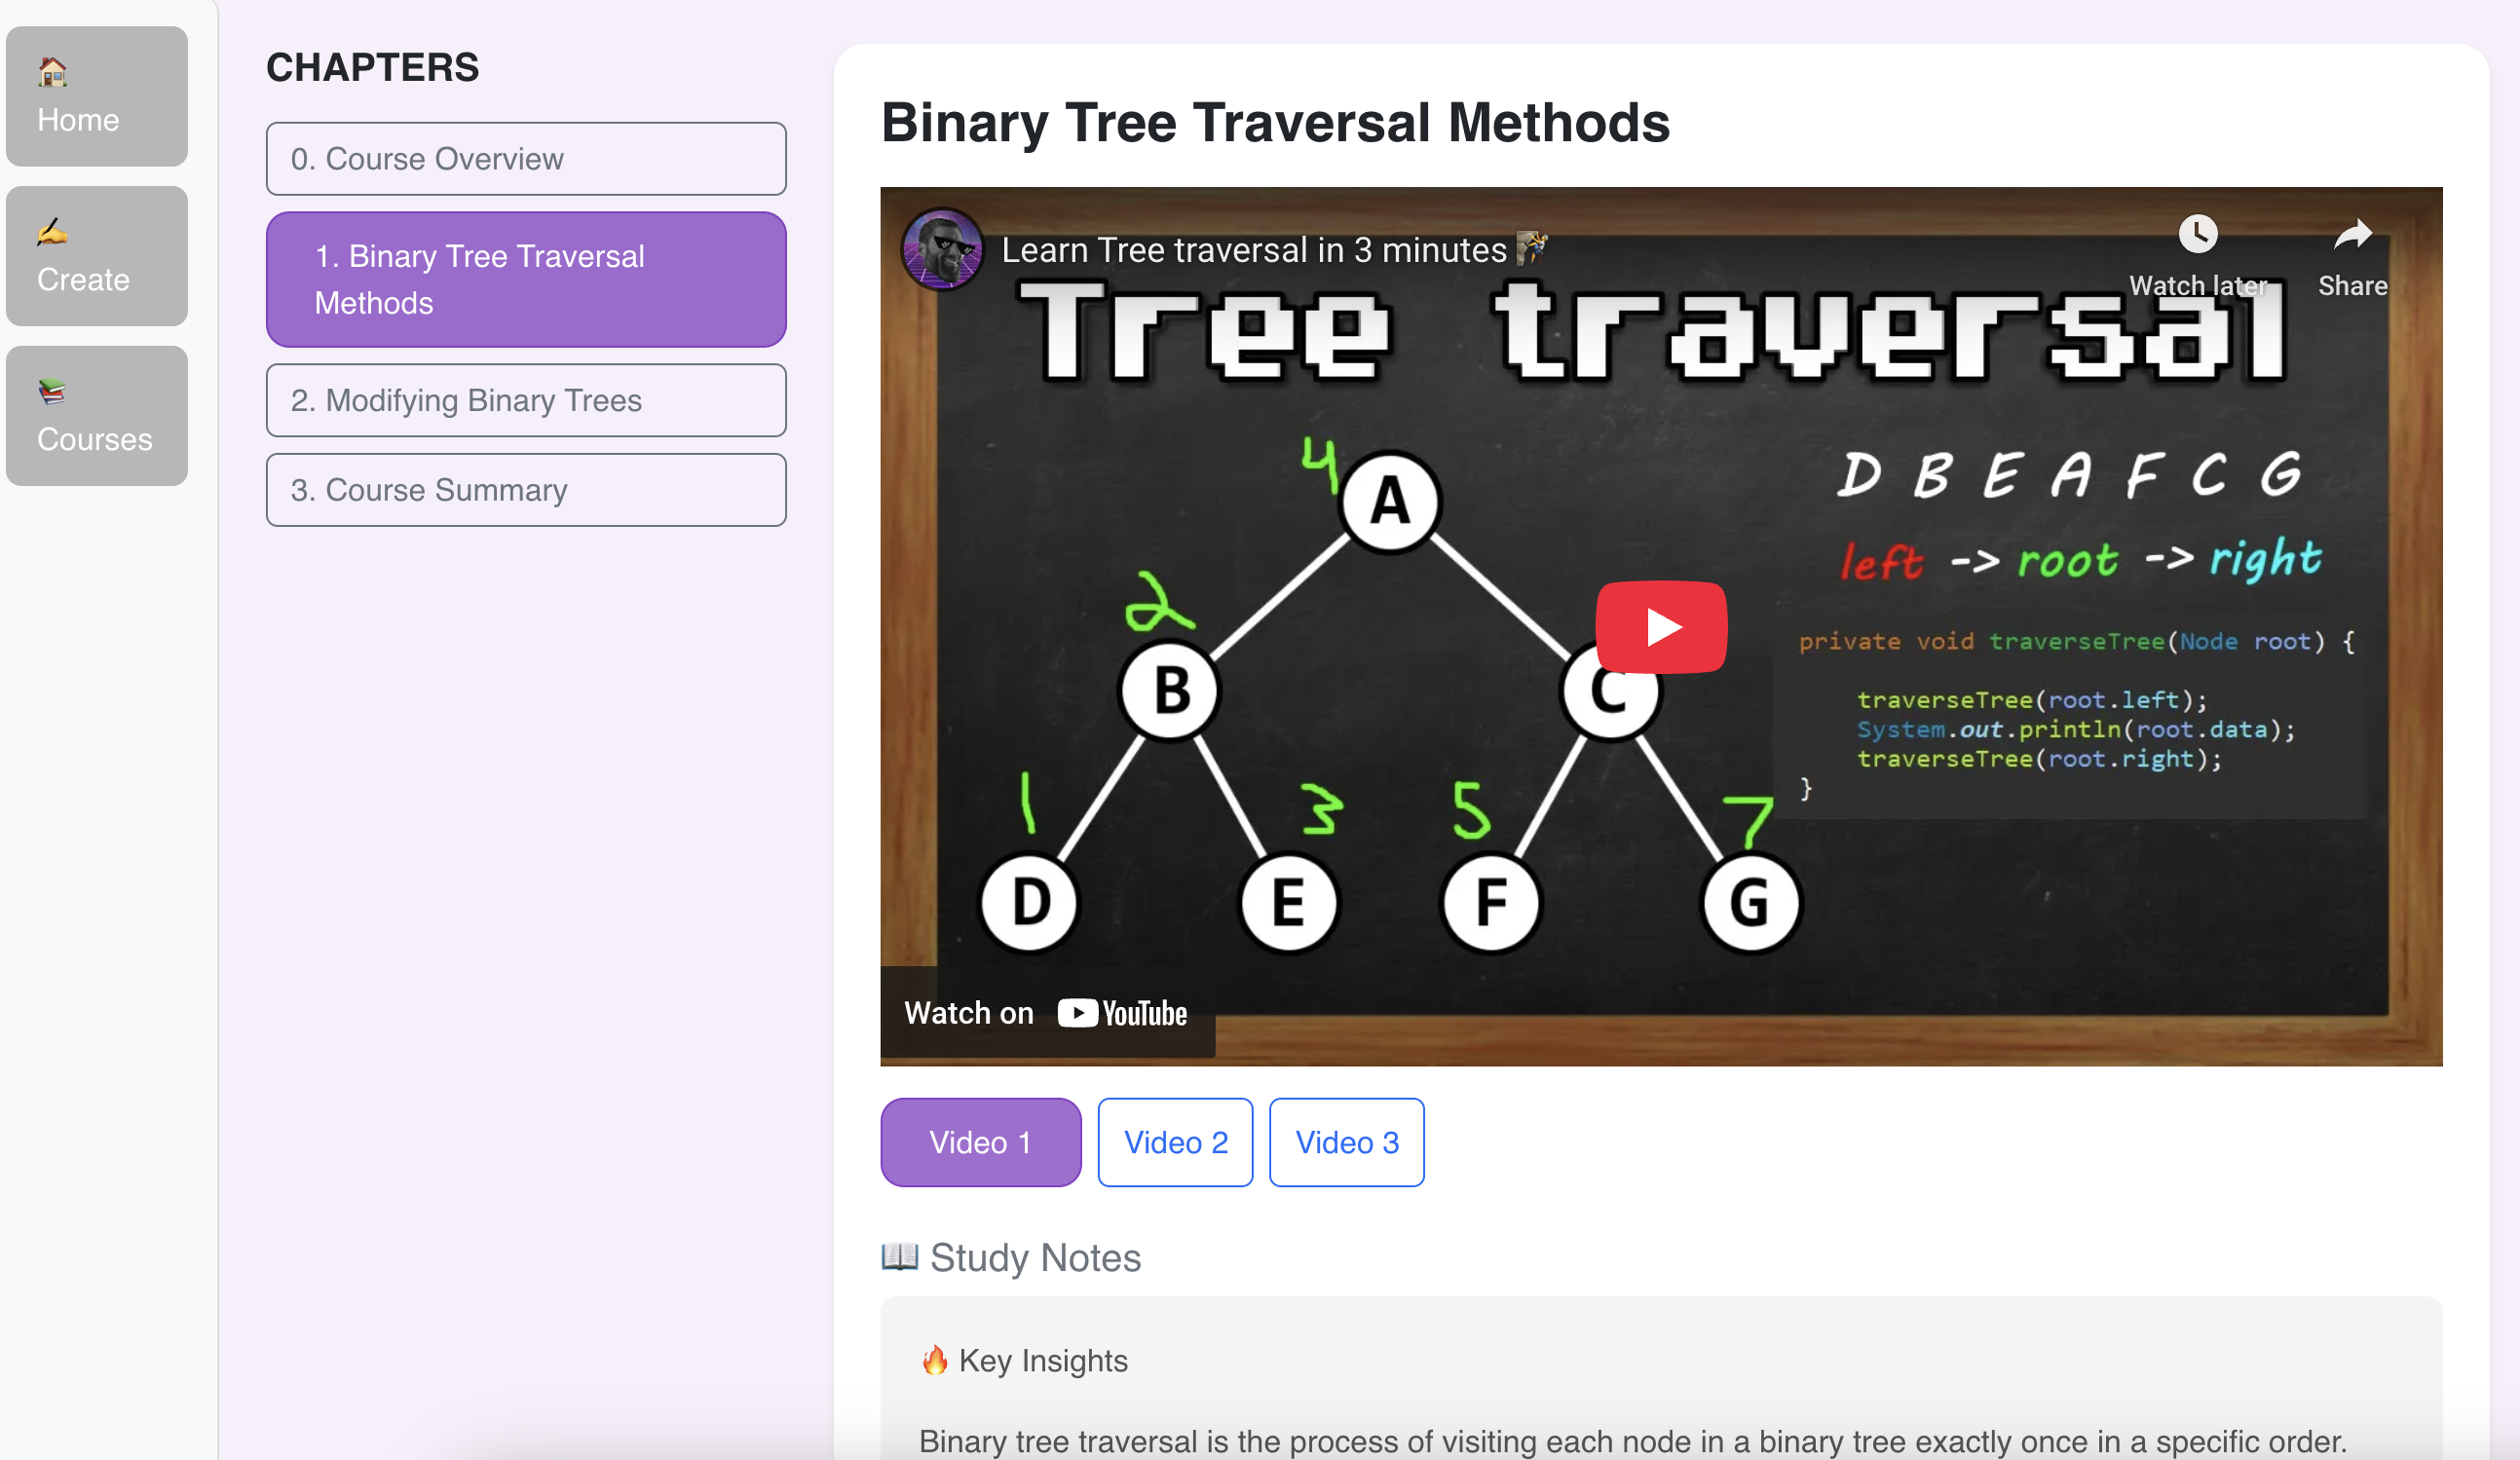Click the Courses books icon
Screen dimensions: 2520x1460
(x=52, y=392)
